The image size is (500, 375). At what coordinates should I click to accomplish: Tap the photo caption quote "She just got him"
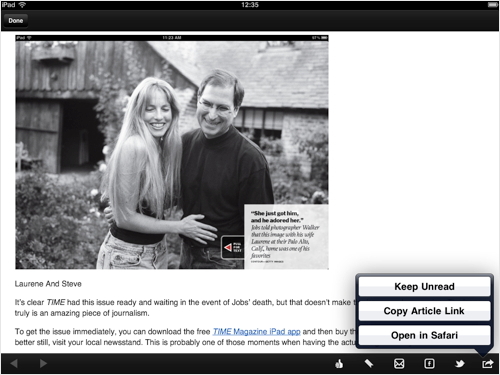click(x=275, y=213)
